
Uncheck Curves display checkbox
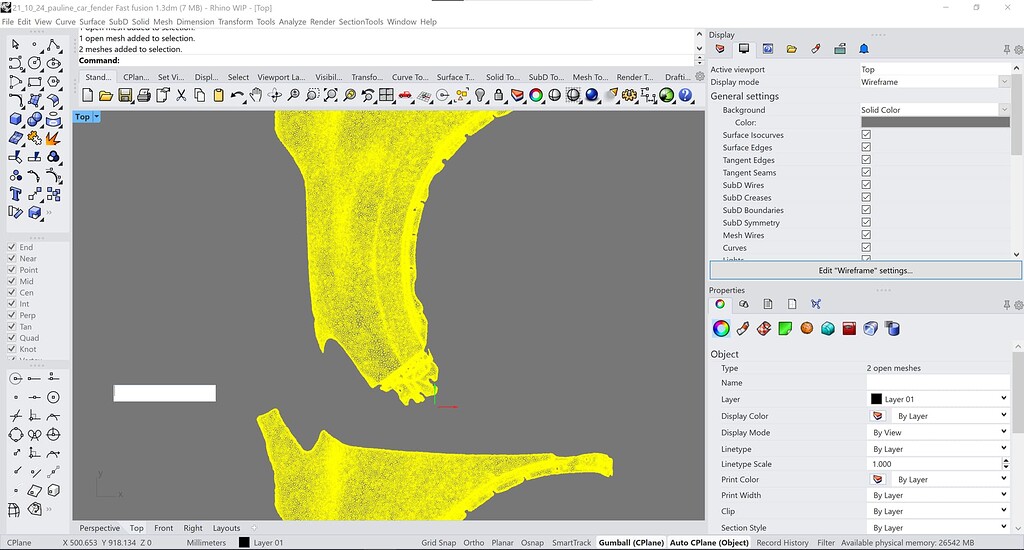[866, 248]
